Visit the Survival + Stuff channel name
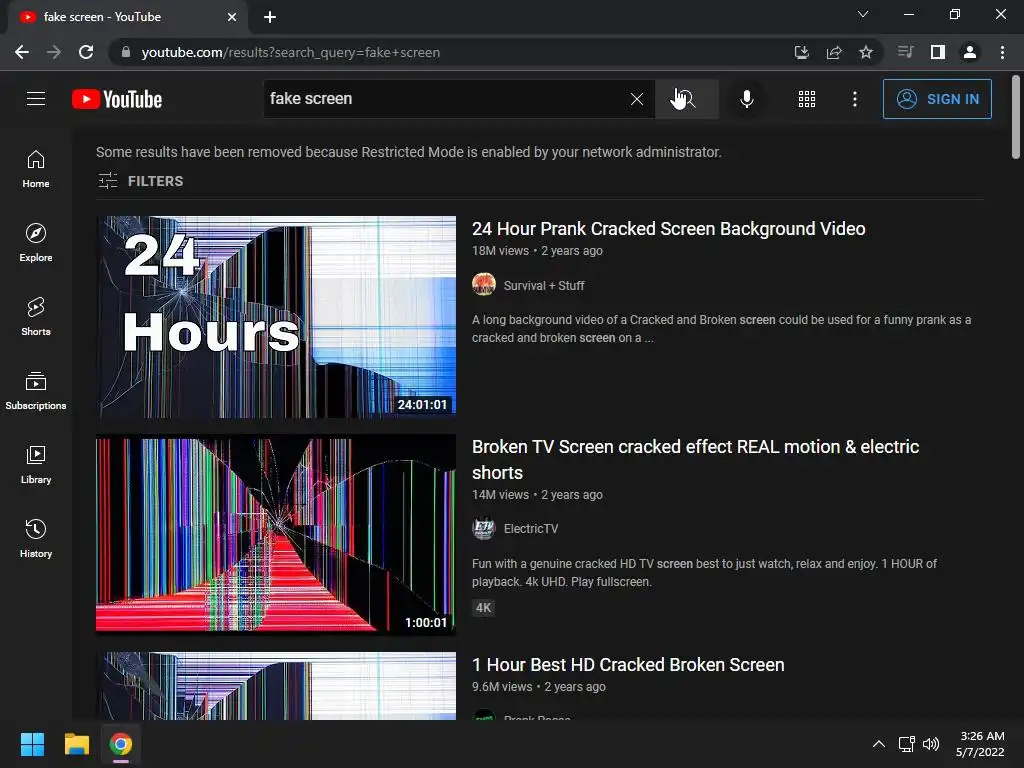Screen dimensions: 1024x768 [x=544, y=285]
